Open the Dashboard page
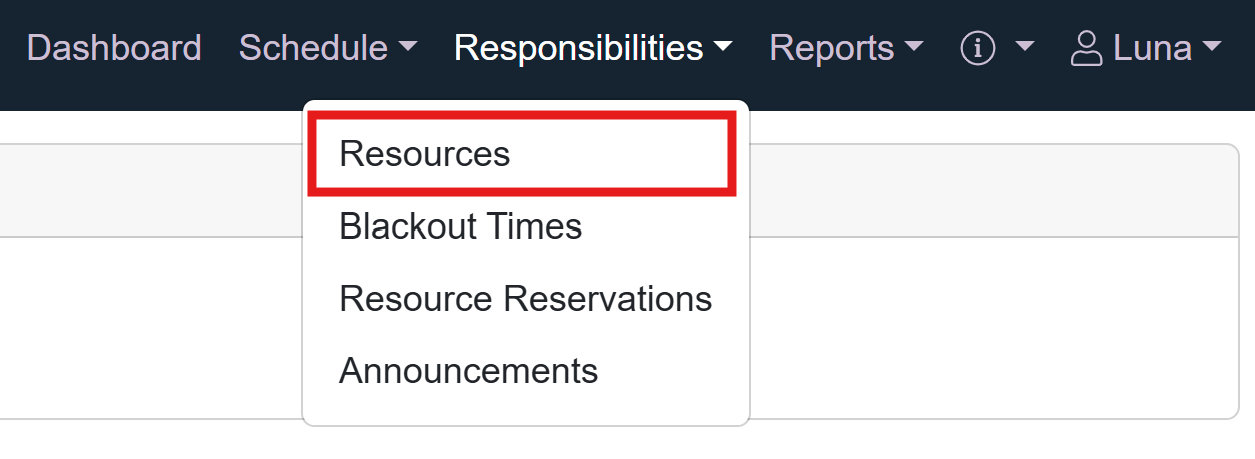The height and width of the screenshot is (459, 1255). pyautogui.click(x=114, y=48)
